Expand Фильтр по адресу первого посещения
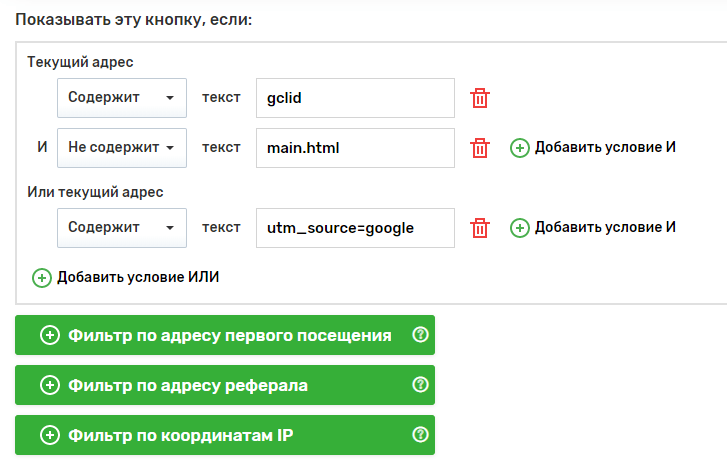Screen dimensions: 727x467 215,335
